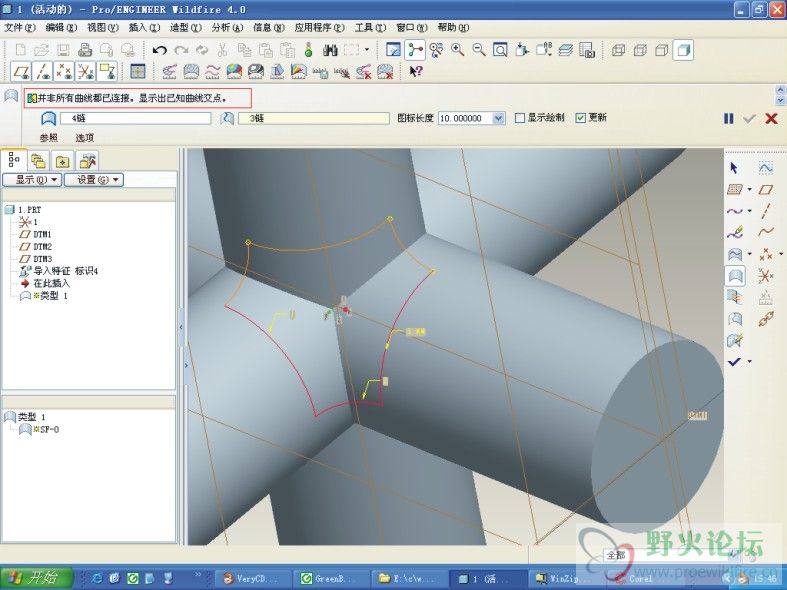The height and width of the screenshot is (590, 787).
Task: Open the 分析(A) menu
Action: point(227,28)
